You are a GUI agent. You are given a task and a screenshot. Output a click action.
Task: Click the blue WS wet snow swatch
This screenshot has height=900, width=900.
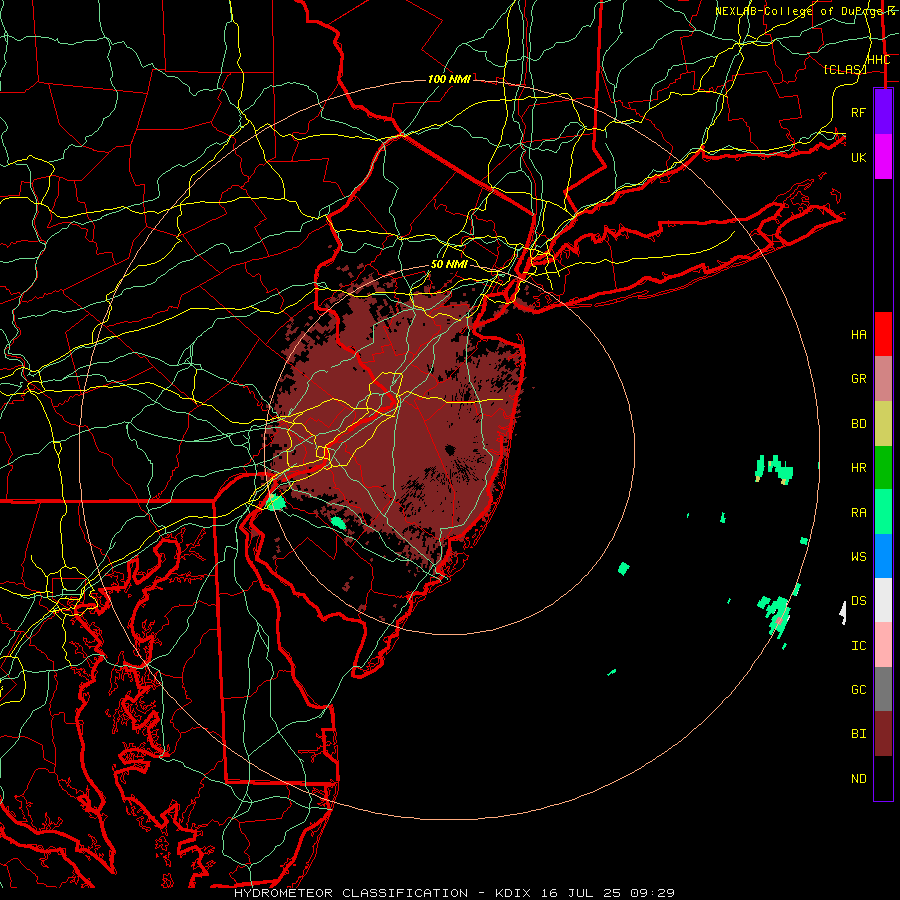point(883,556)
